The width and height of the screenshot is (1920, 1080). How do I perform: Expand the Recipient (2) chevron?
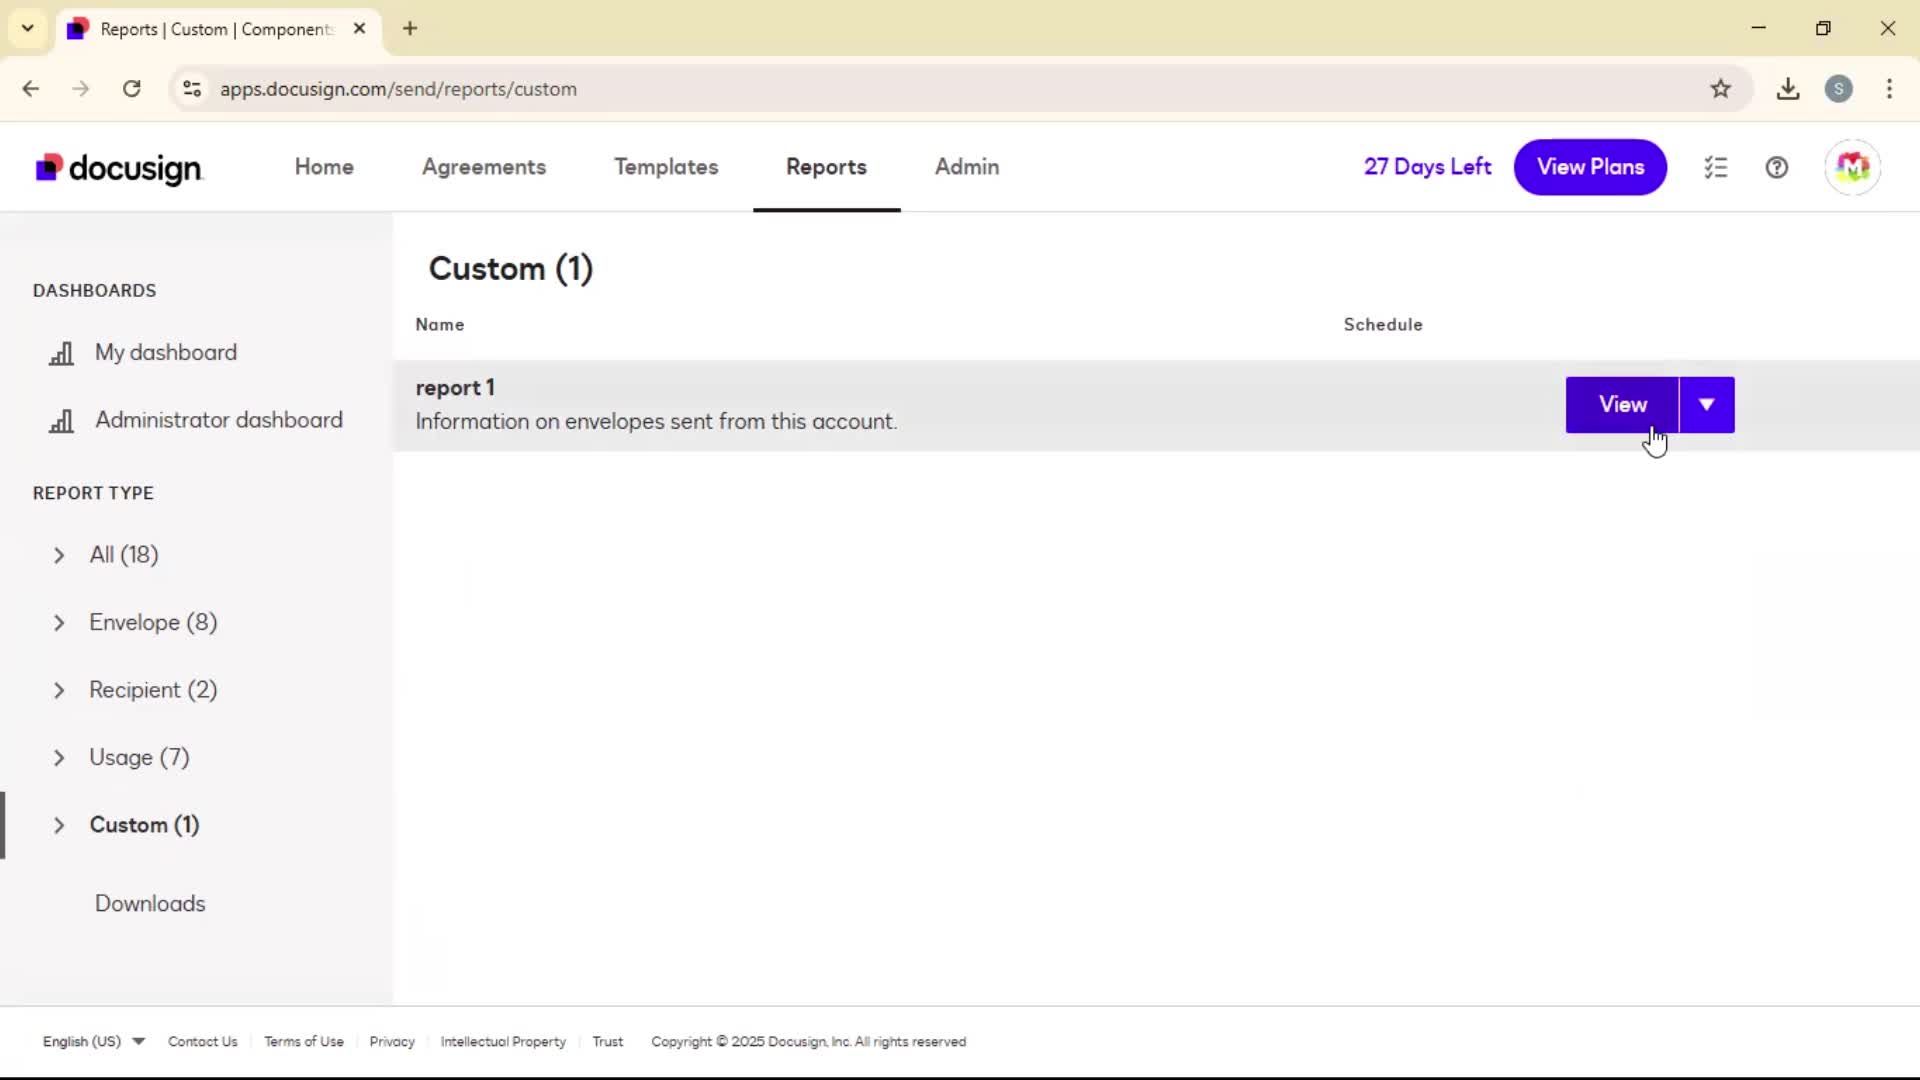click(59, 690)
